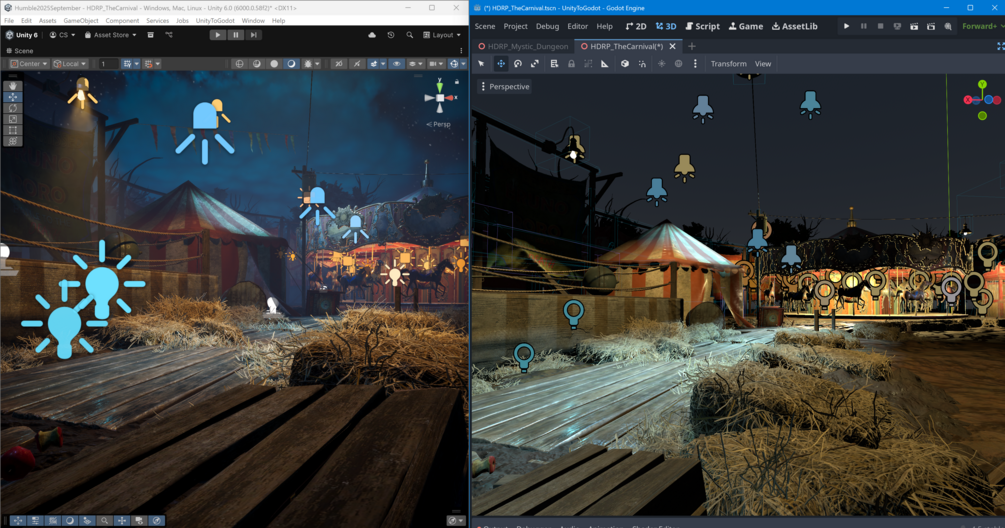This screenshot has height=528, width=1005.
Task: Select the Rect tool in Unity's tool overlay
Action: [x=13, y=129]
